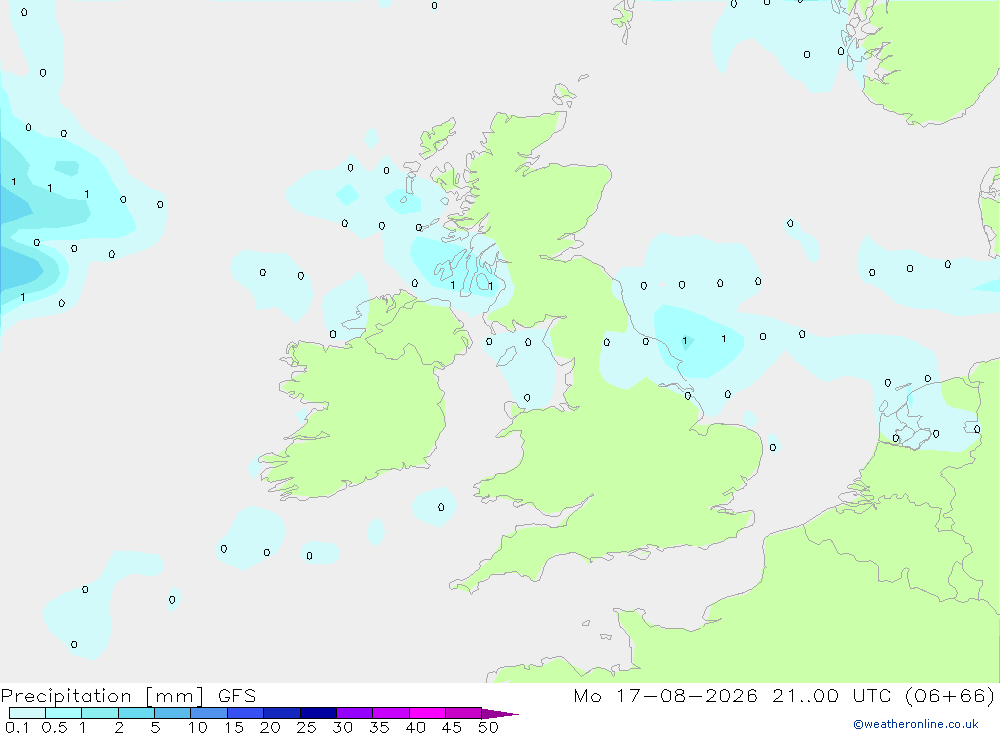1000x733 pixels.
Task: Click the 'Mo 17-08-2026 21..00 UTC (06+66)' timestamp
Action: pyautogui.click(x=784, y=696)
